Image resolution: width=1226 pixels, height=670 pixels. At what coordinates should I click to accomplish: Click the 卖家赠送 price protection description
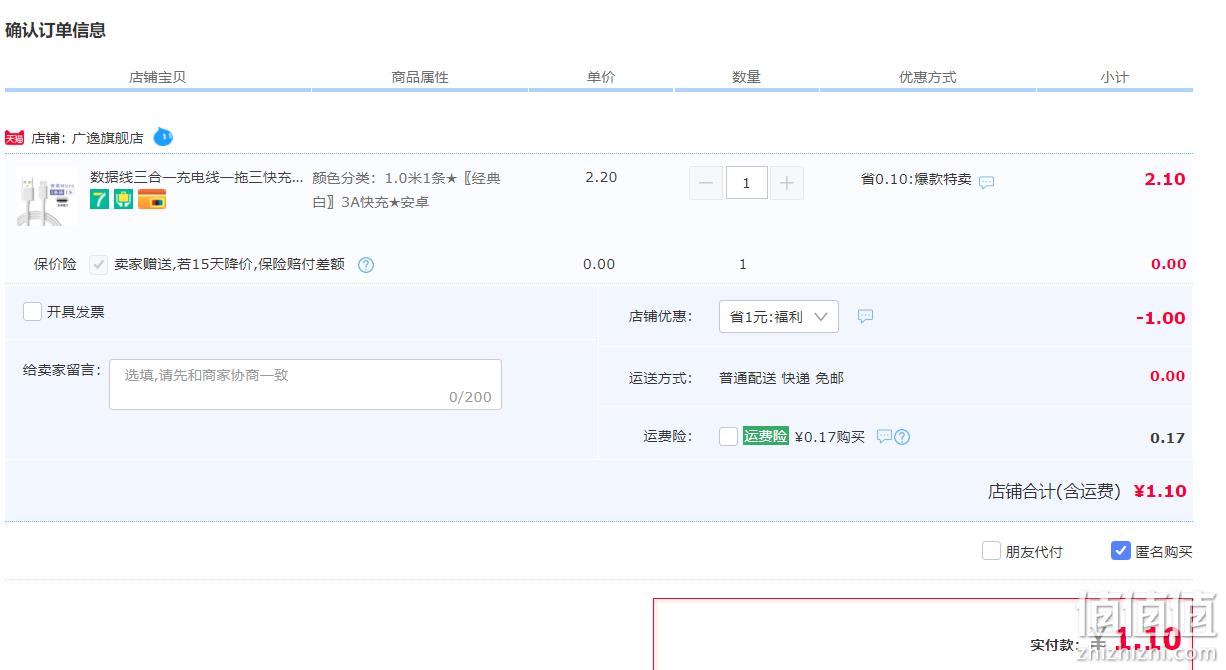(229, 264)
